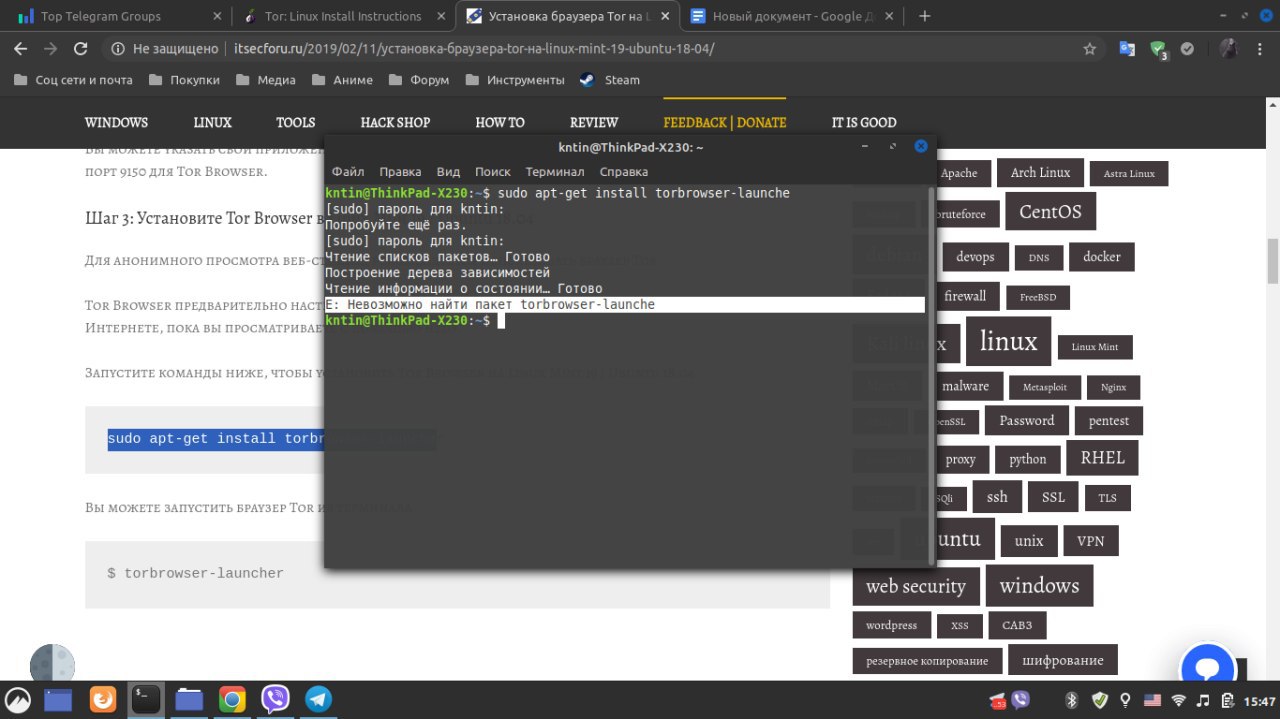
Task: Close the Новый документ tab
Action: 890,16
